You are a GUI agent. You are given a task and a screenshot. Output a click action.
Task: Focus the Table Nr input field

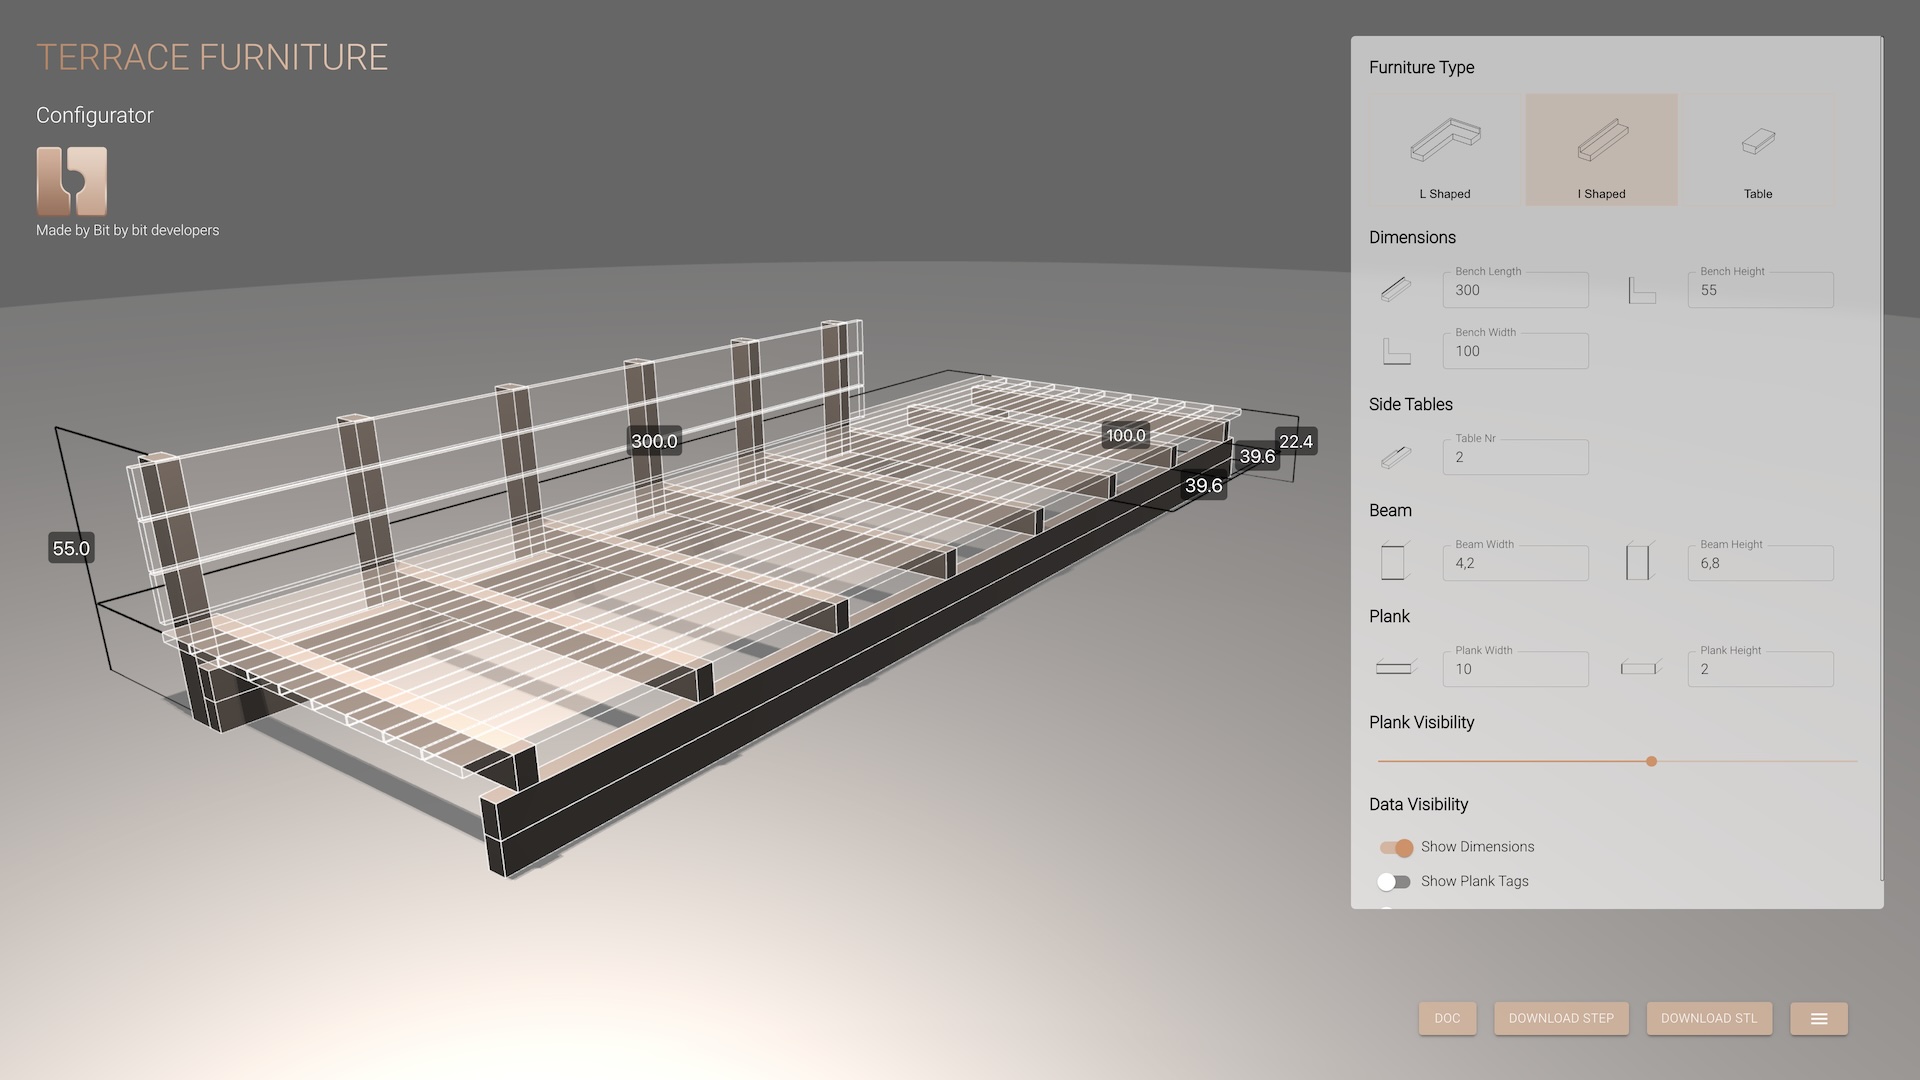click(x=1515, y=457)
